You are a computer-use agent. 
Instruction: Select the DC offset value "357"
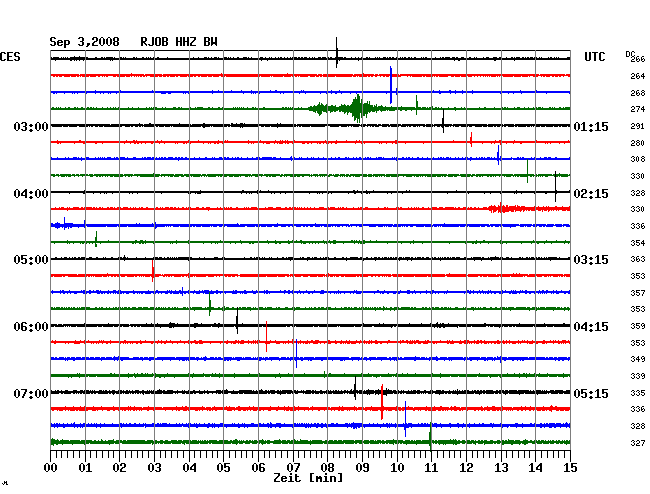pyautogui.click(x=638, y=293)
